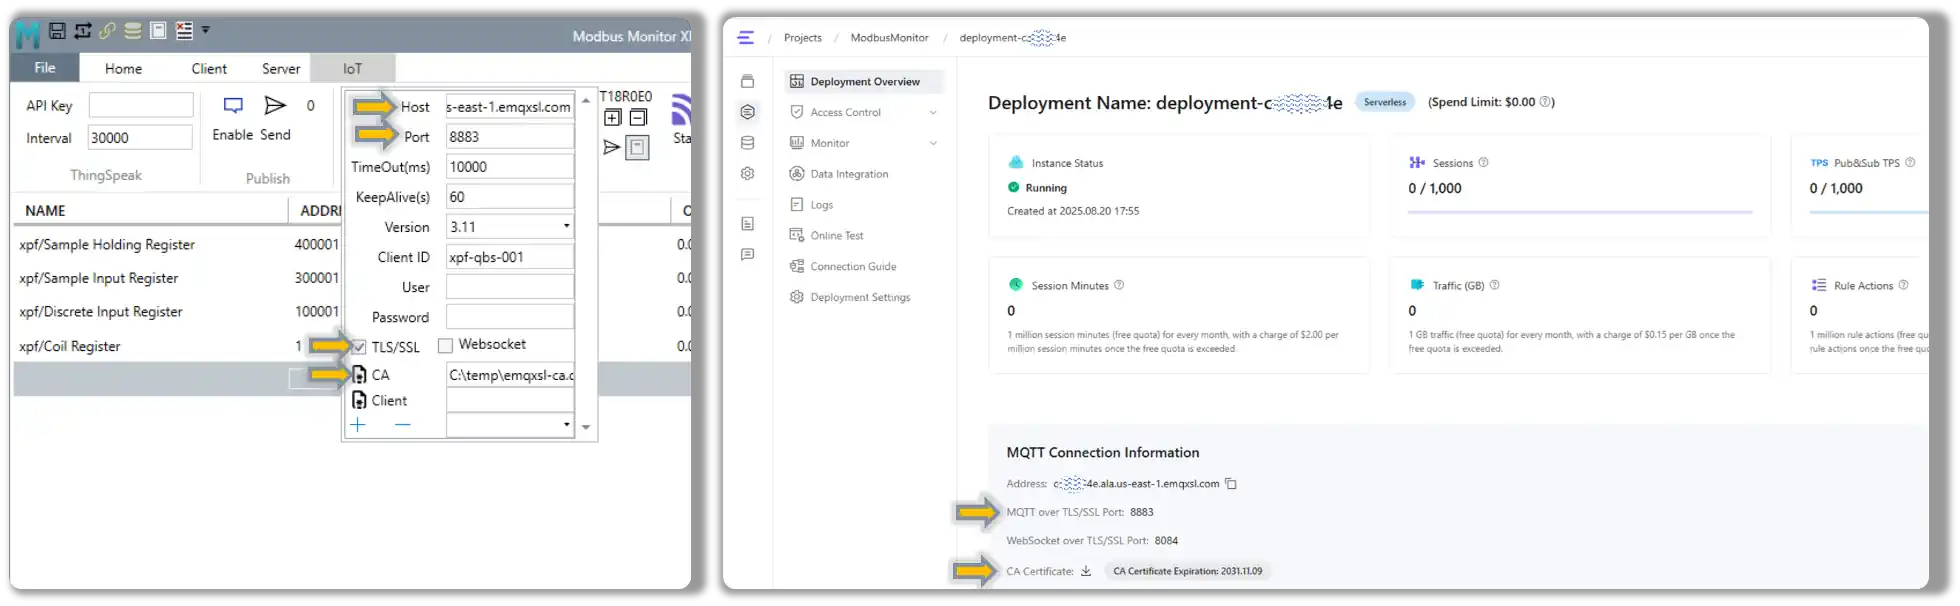This screenshot has width=1960, height=606.
Task: Enable the Websocket checkbox
Action: point(446,345)
